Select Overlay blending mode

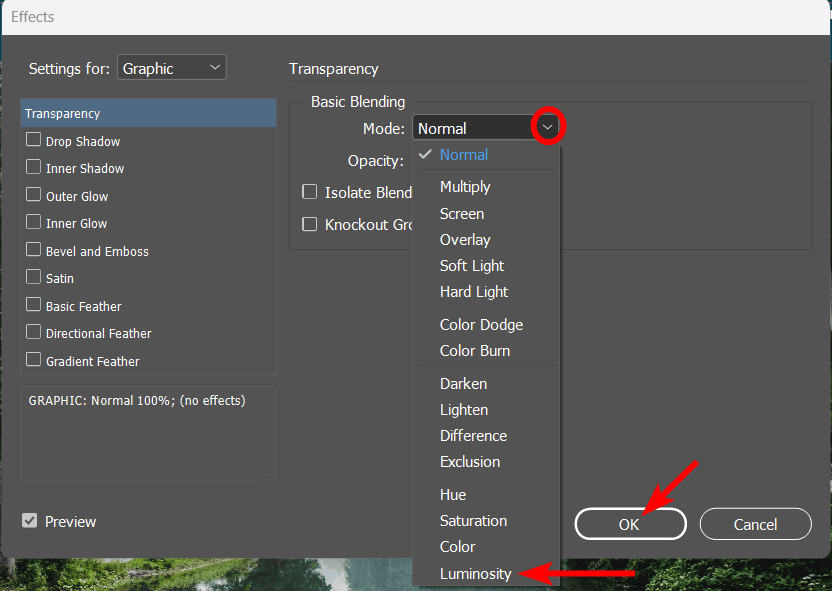click(465, 240)
